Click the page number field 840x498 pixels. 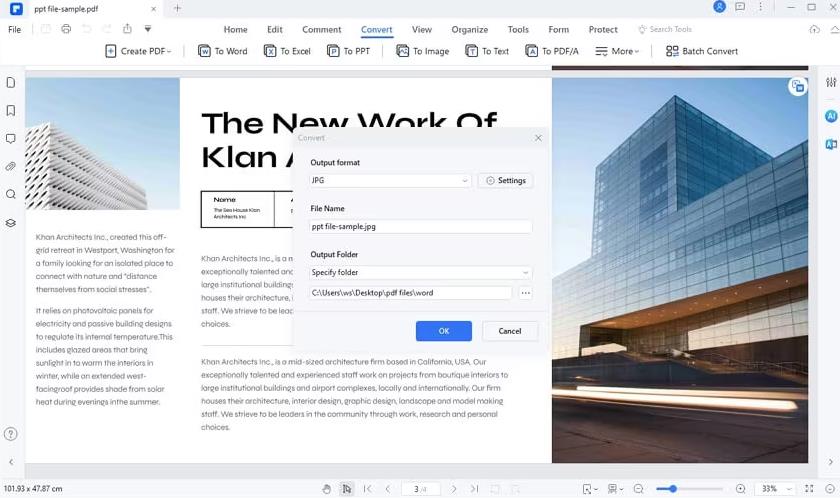point(421,489)
